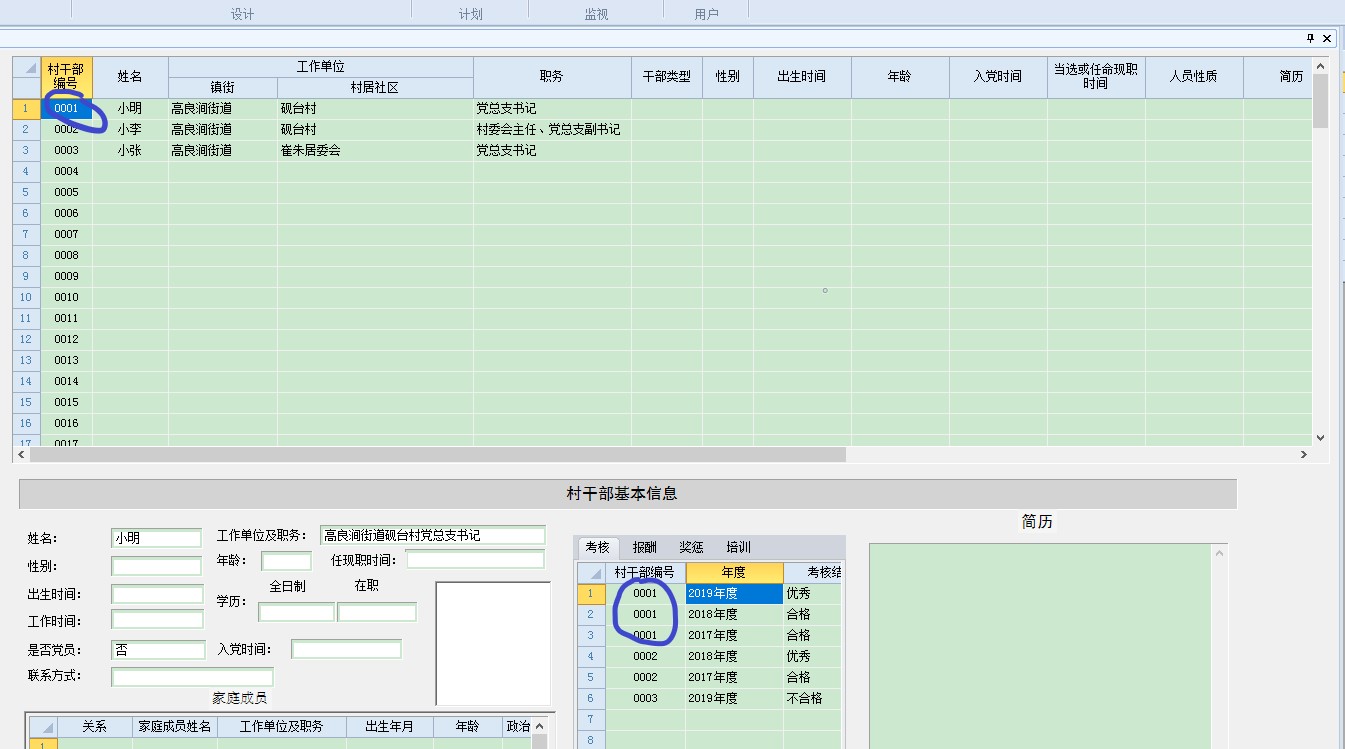Viewport: 1345px width, 749px height.
Task: Focus the 联系方式 input field
Action: (x=191, y=678)
